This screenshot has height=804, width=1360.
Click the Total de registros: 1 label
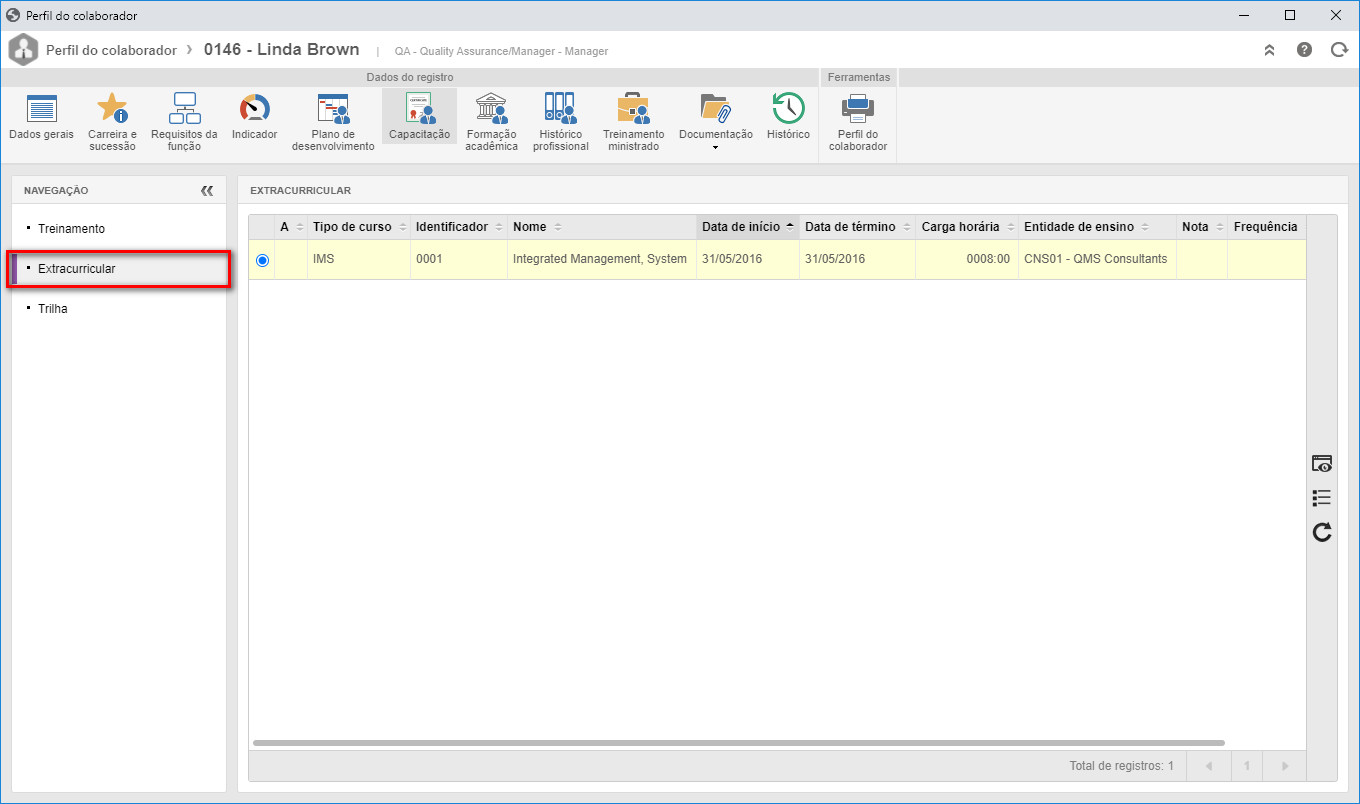[1121, 766]
